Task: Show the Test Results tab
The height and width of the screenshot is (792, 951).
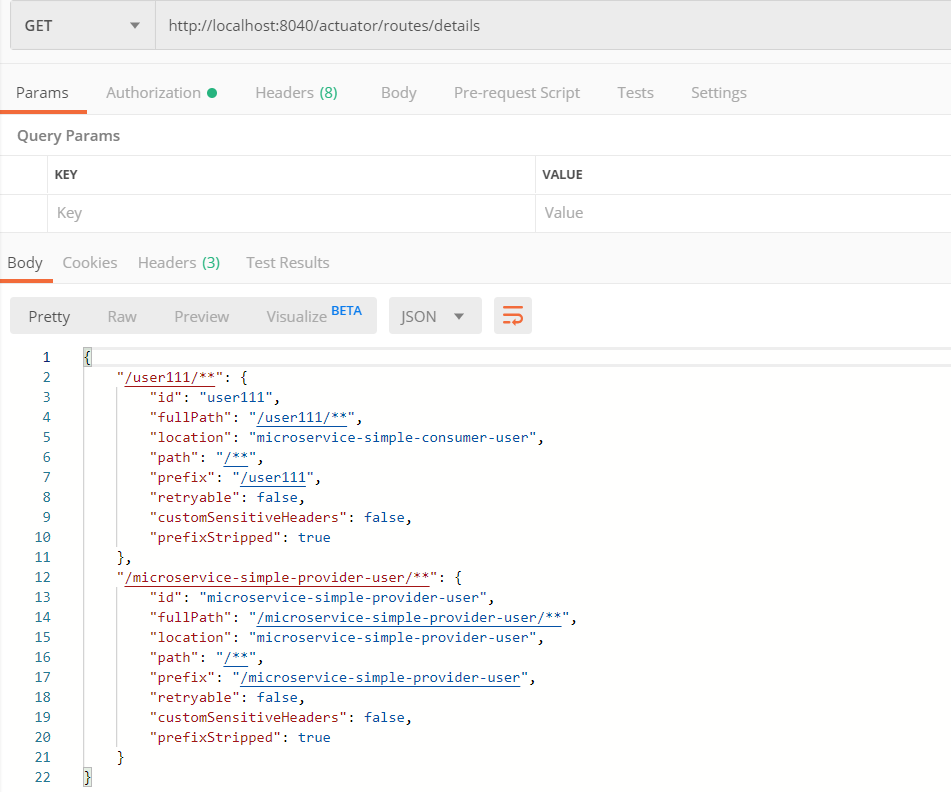Action: pos(287,263)
